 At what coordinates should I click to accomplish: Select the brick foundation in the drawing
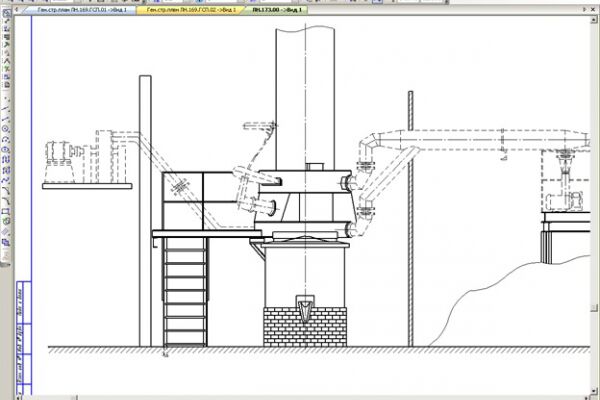(x=305, y=327)
